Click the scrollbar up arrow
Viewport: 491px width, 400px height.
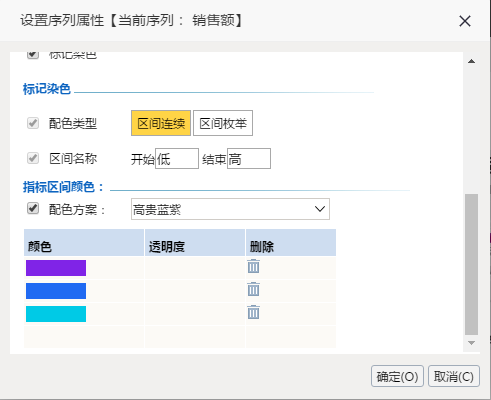click(471, 61)
